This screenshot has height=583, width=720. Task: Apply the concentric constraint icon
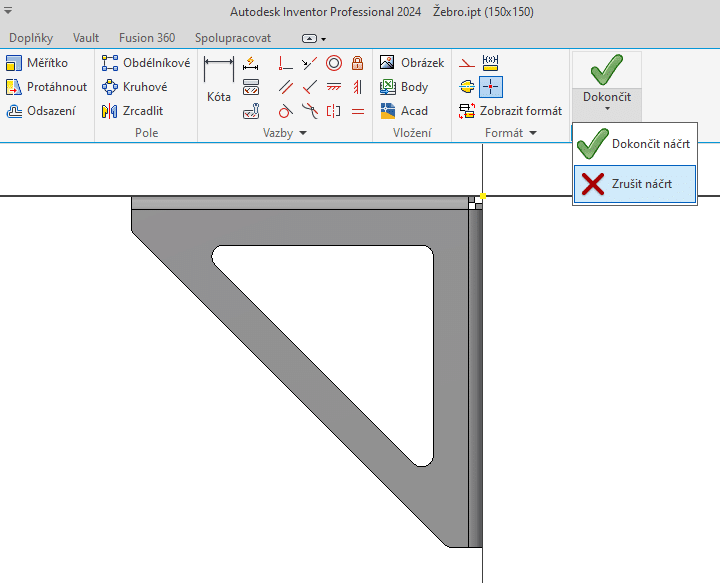334,63
